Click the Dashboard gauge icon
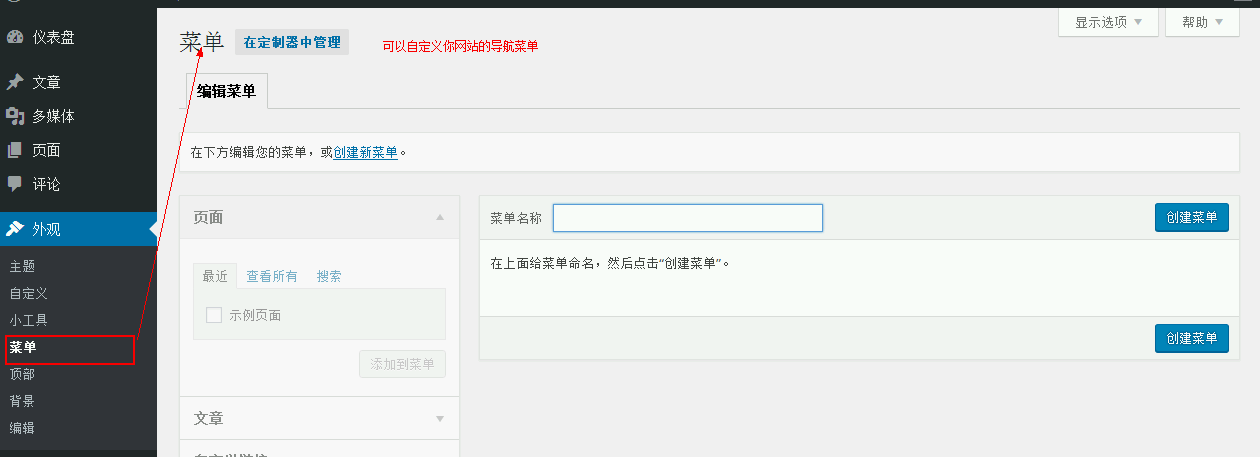This screenshot has height=457, width=1260. [15, 37]
